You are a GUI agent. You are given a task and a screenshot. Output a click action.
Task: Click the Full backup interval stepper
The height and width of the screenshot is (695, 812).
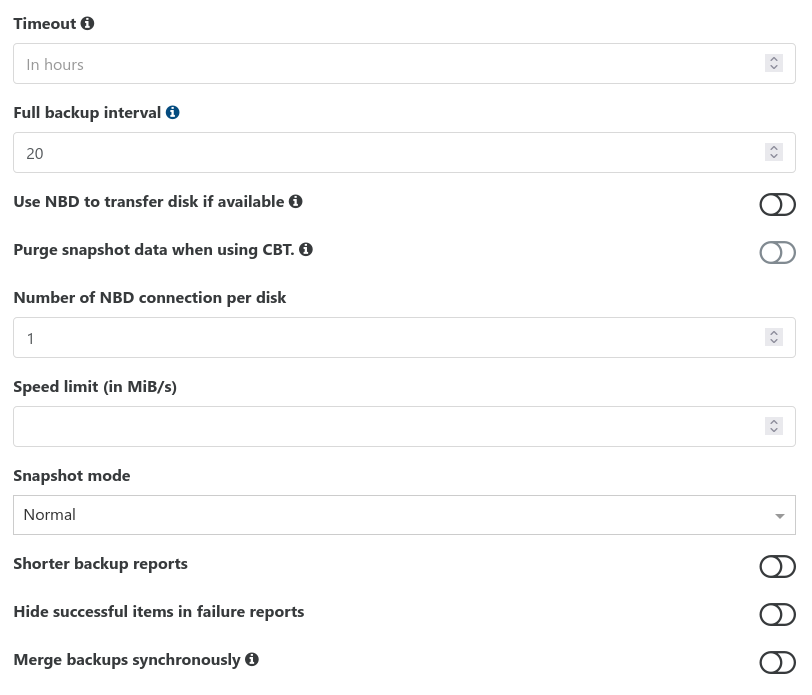(x=774, y=152)
